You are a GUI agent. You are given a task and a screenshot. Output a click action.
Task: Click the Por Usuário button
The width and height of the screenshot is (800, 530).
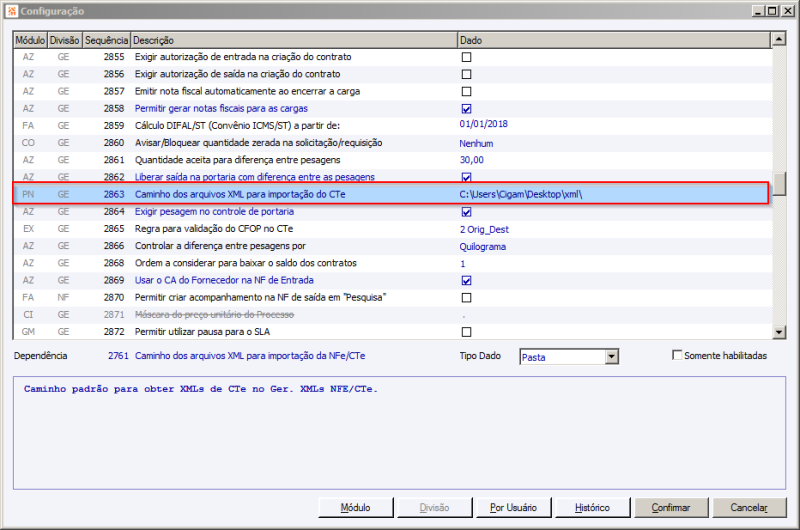click(x=513, y=508)
